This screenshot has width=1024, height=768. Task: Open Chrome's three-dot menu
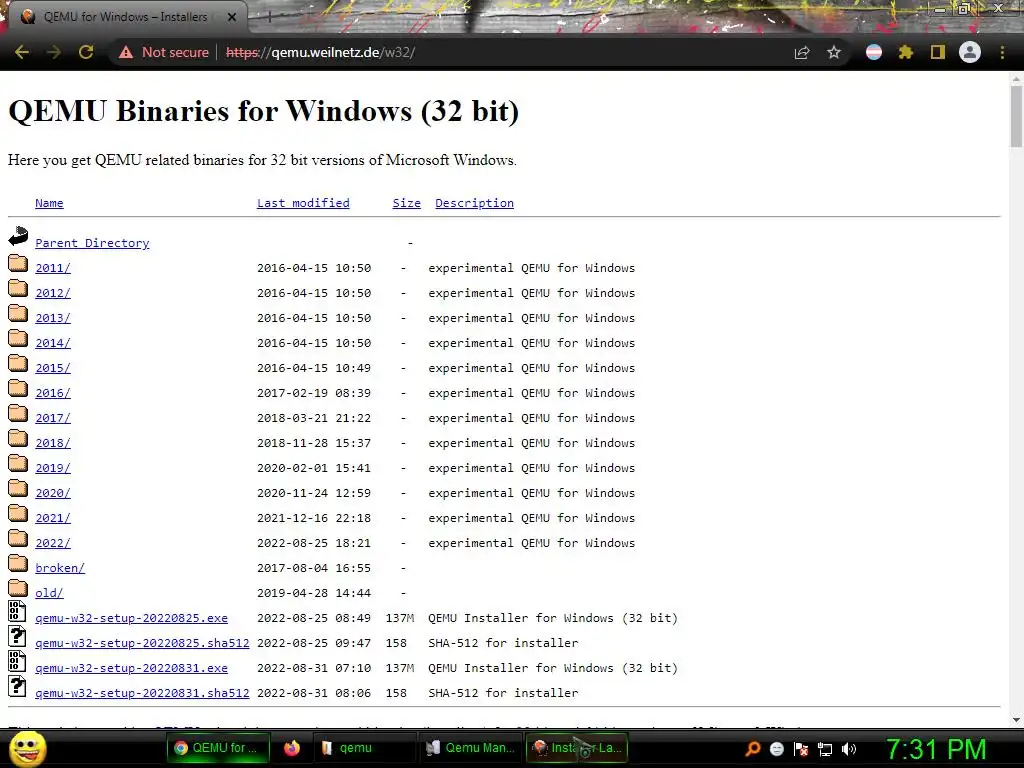click(1002, 52)
